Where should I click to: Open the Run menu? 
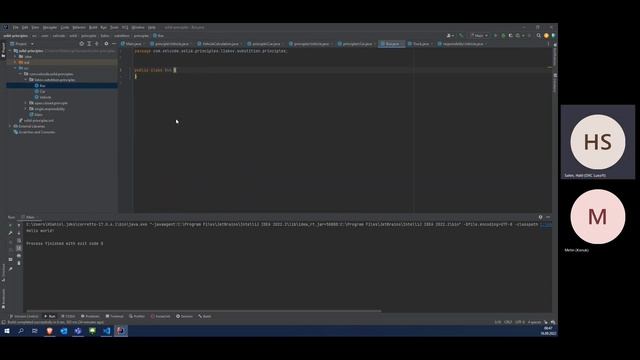(x=103, y=27)
